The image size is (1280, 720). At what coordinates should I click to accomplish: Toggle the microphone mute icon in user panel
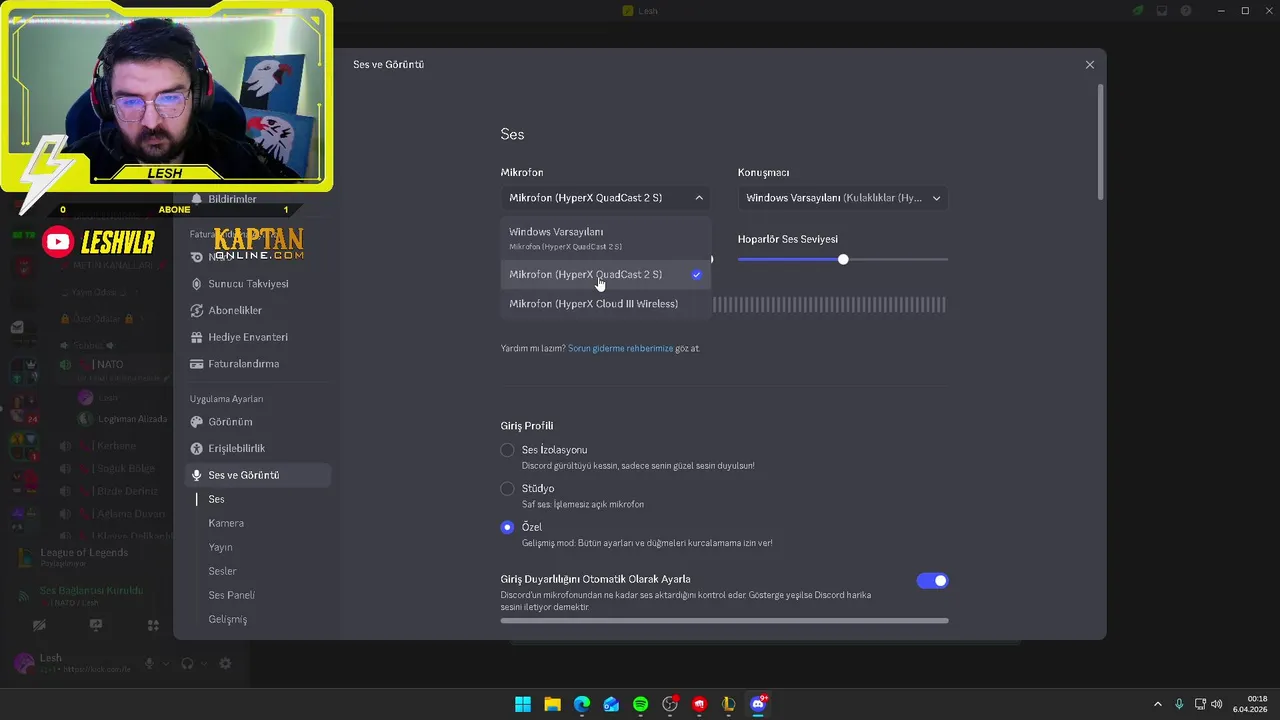coord(150,663)
